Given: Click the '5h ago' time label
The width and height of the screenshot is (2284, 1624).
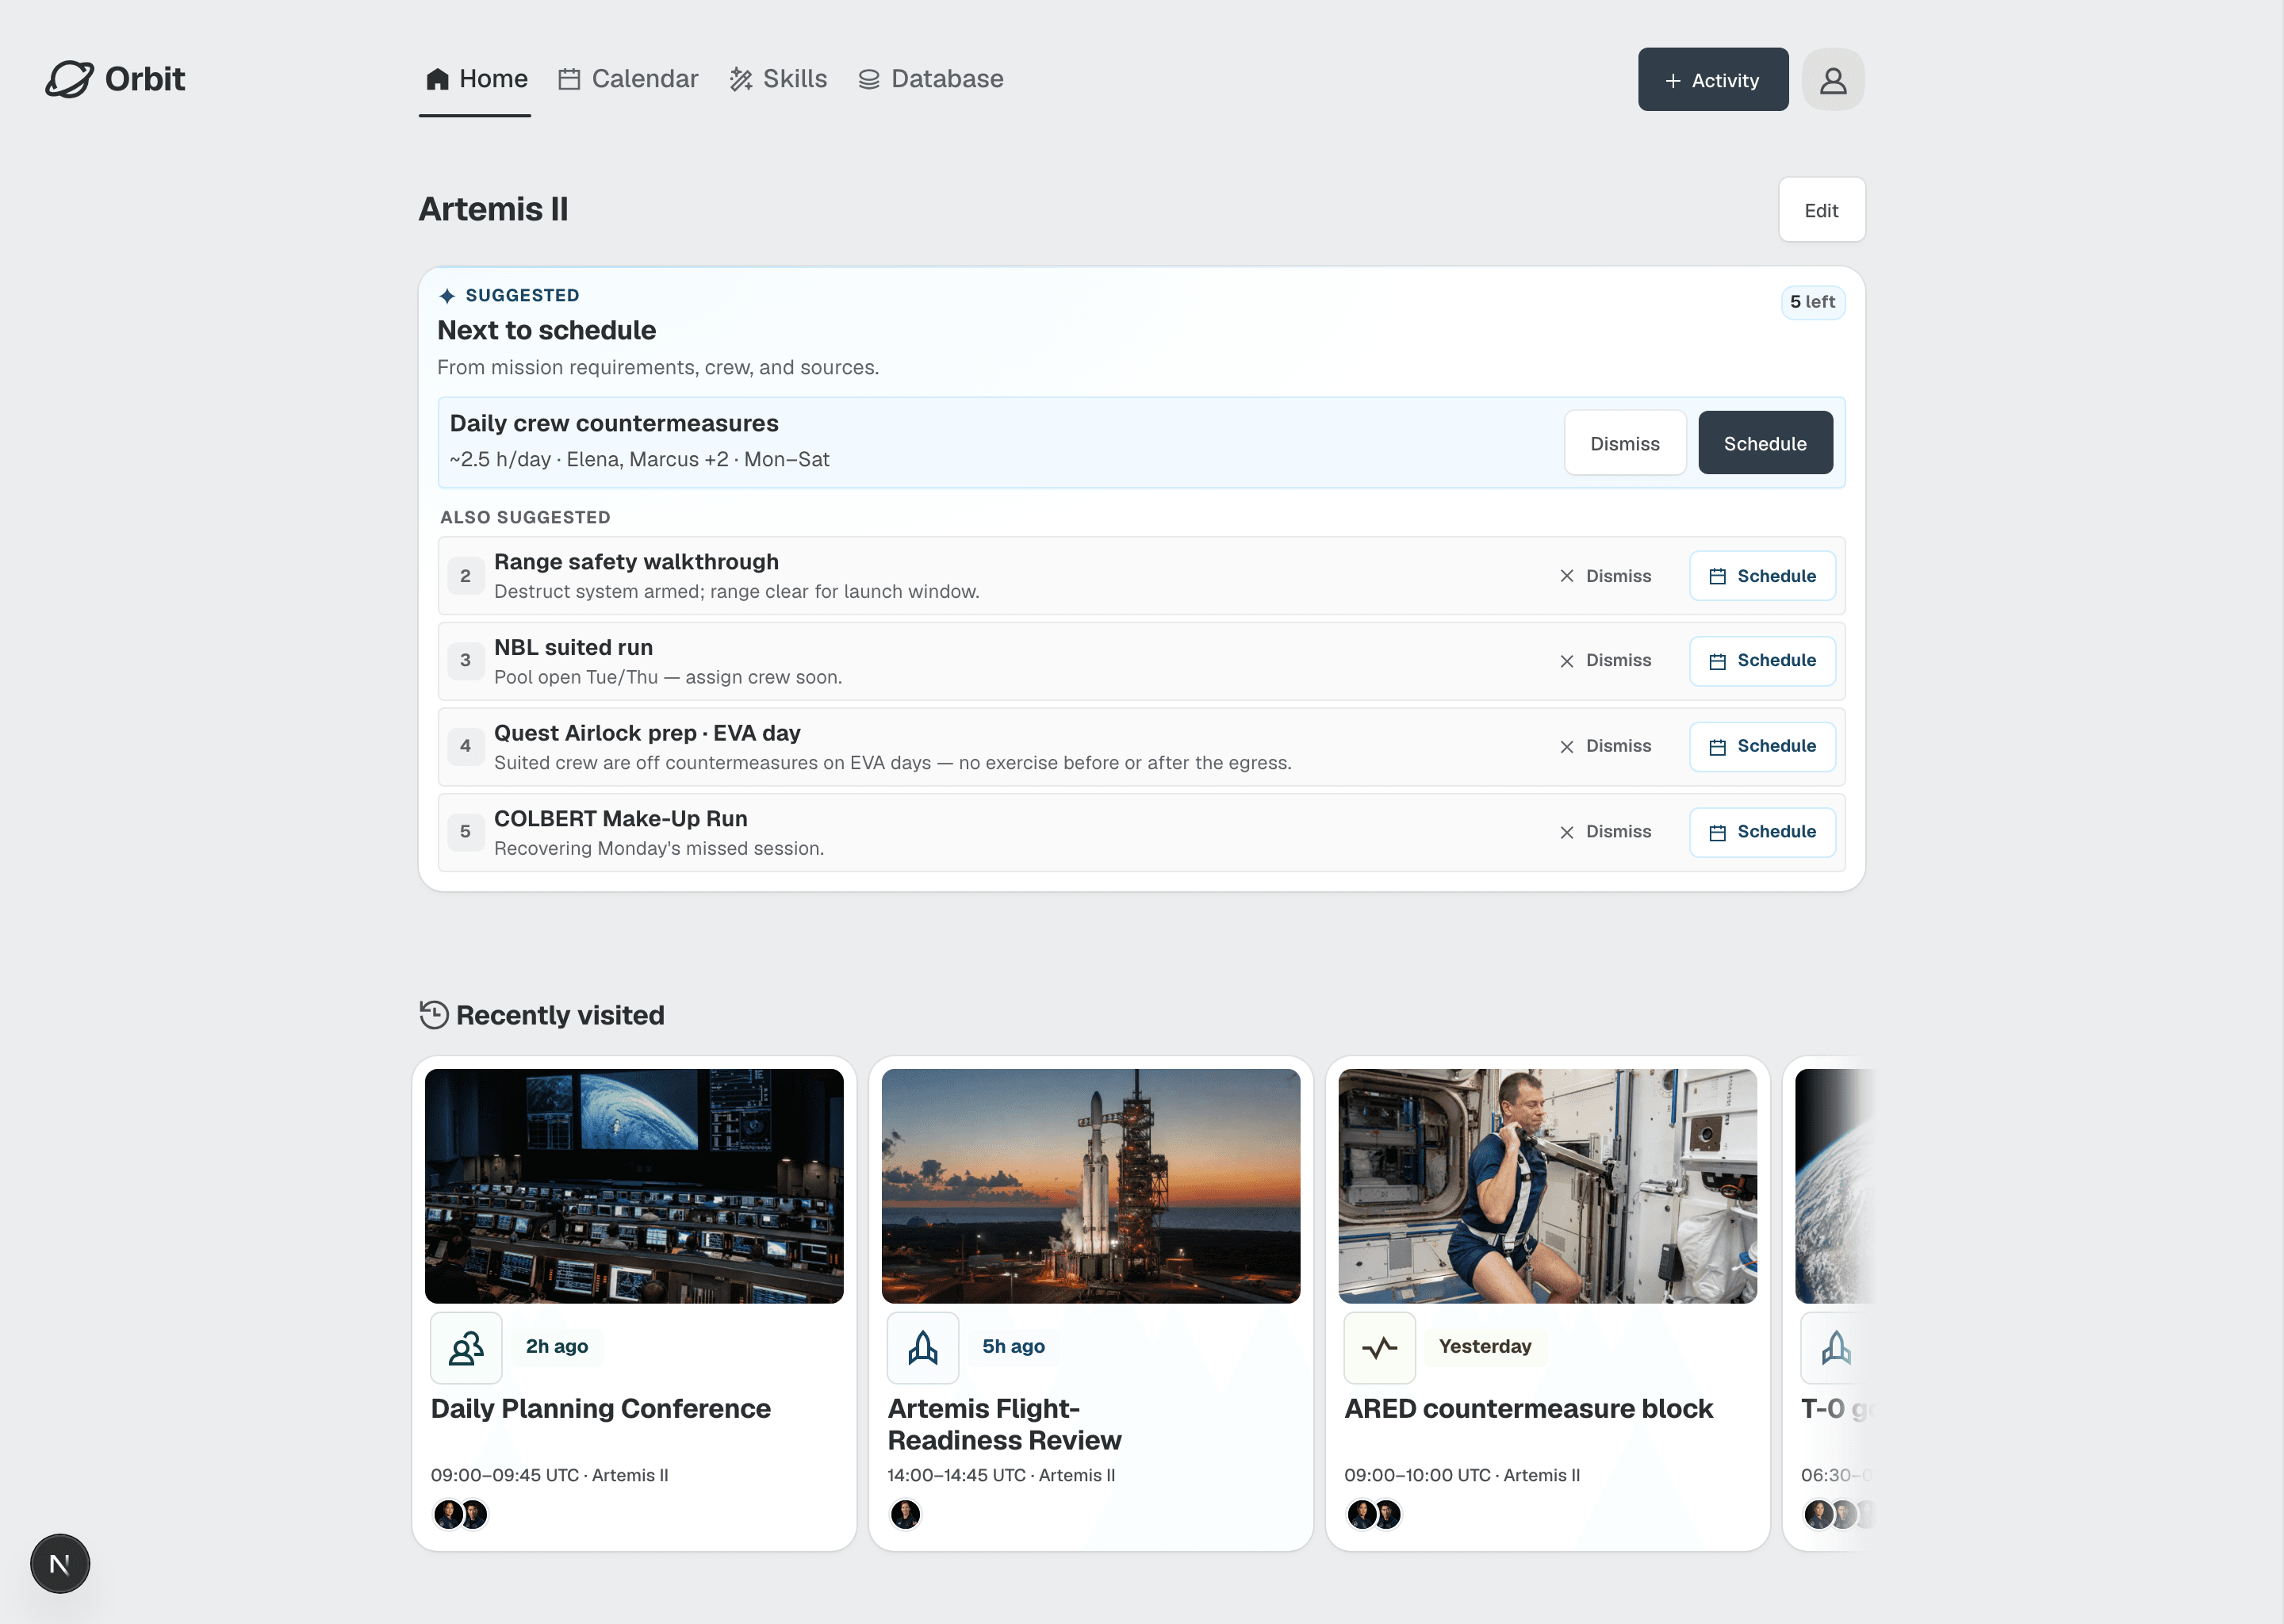Looking at the screenshot, I should pos(1013,1347).
